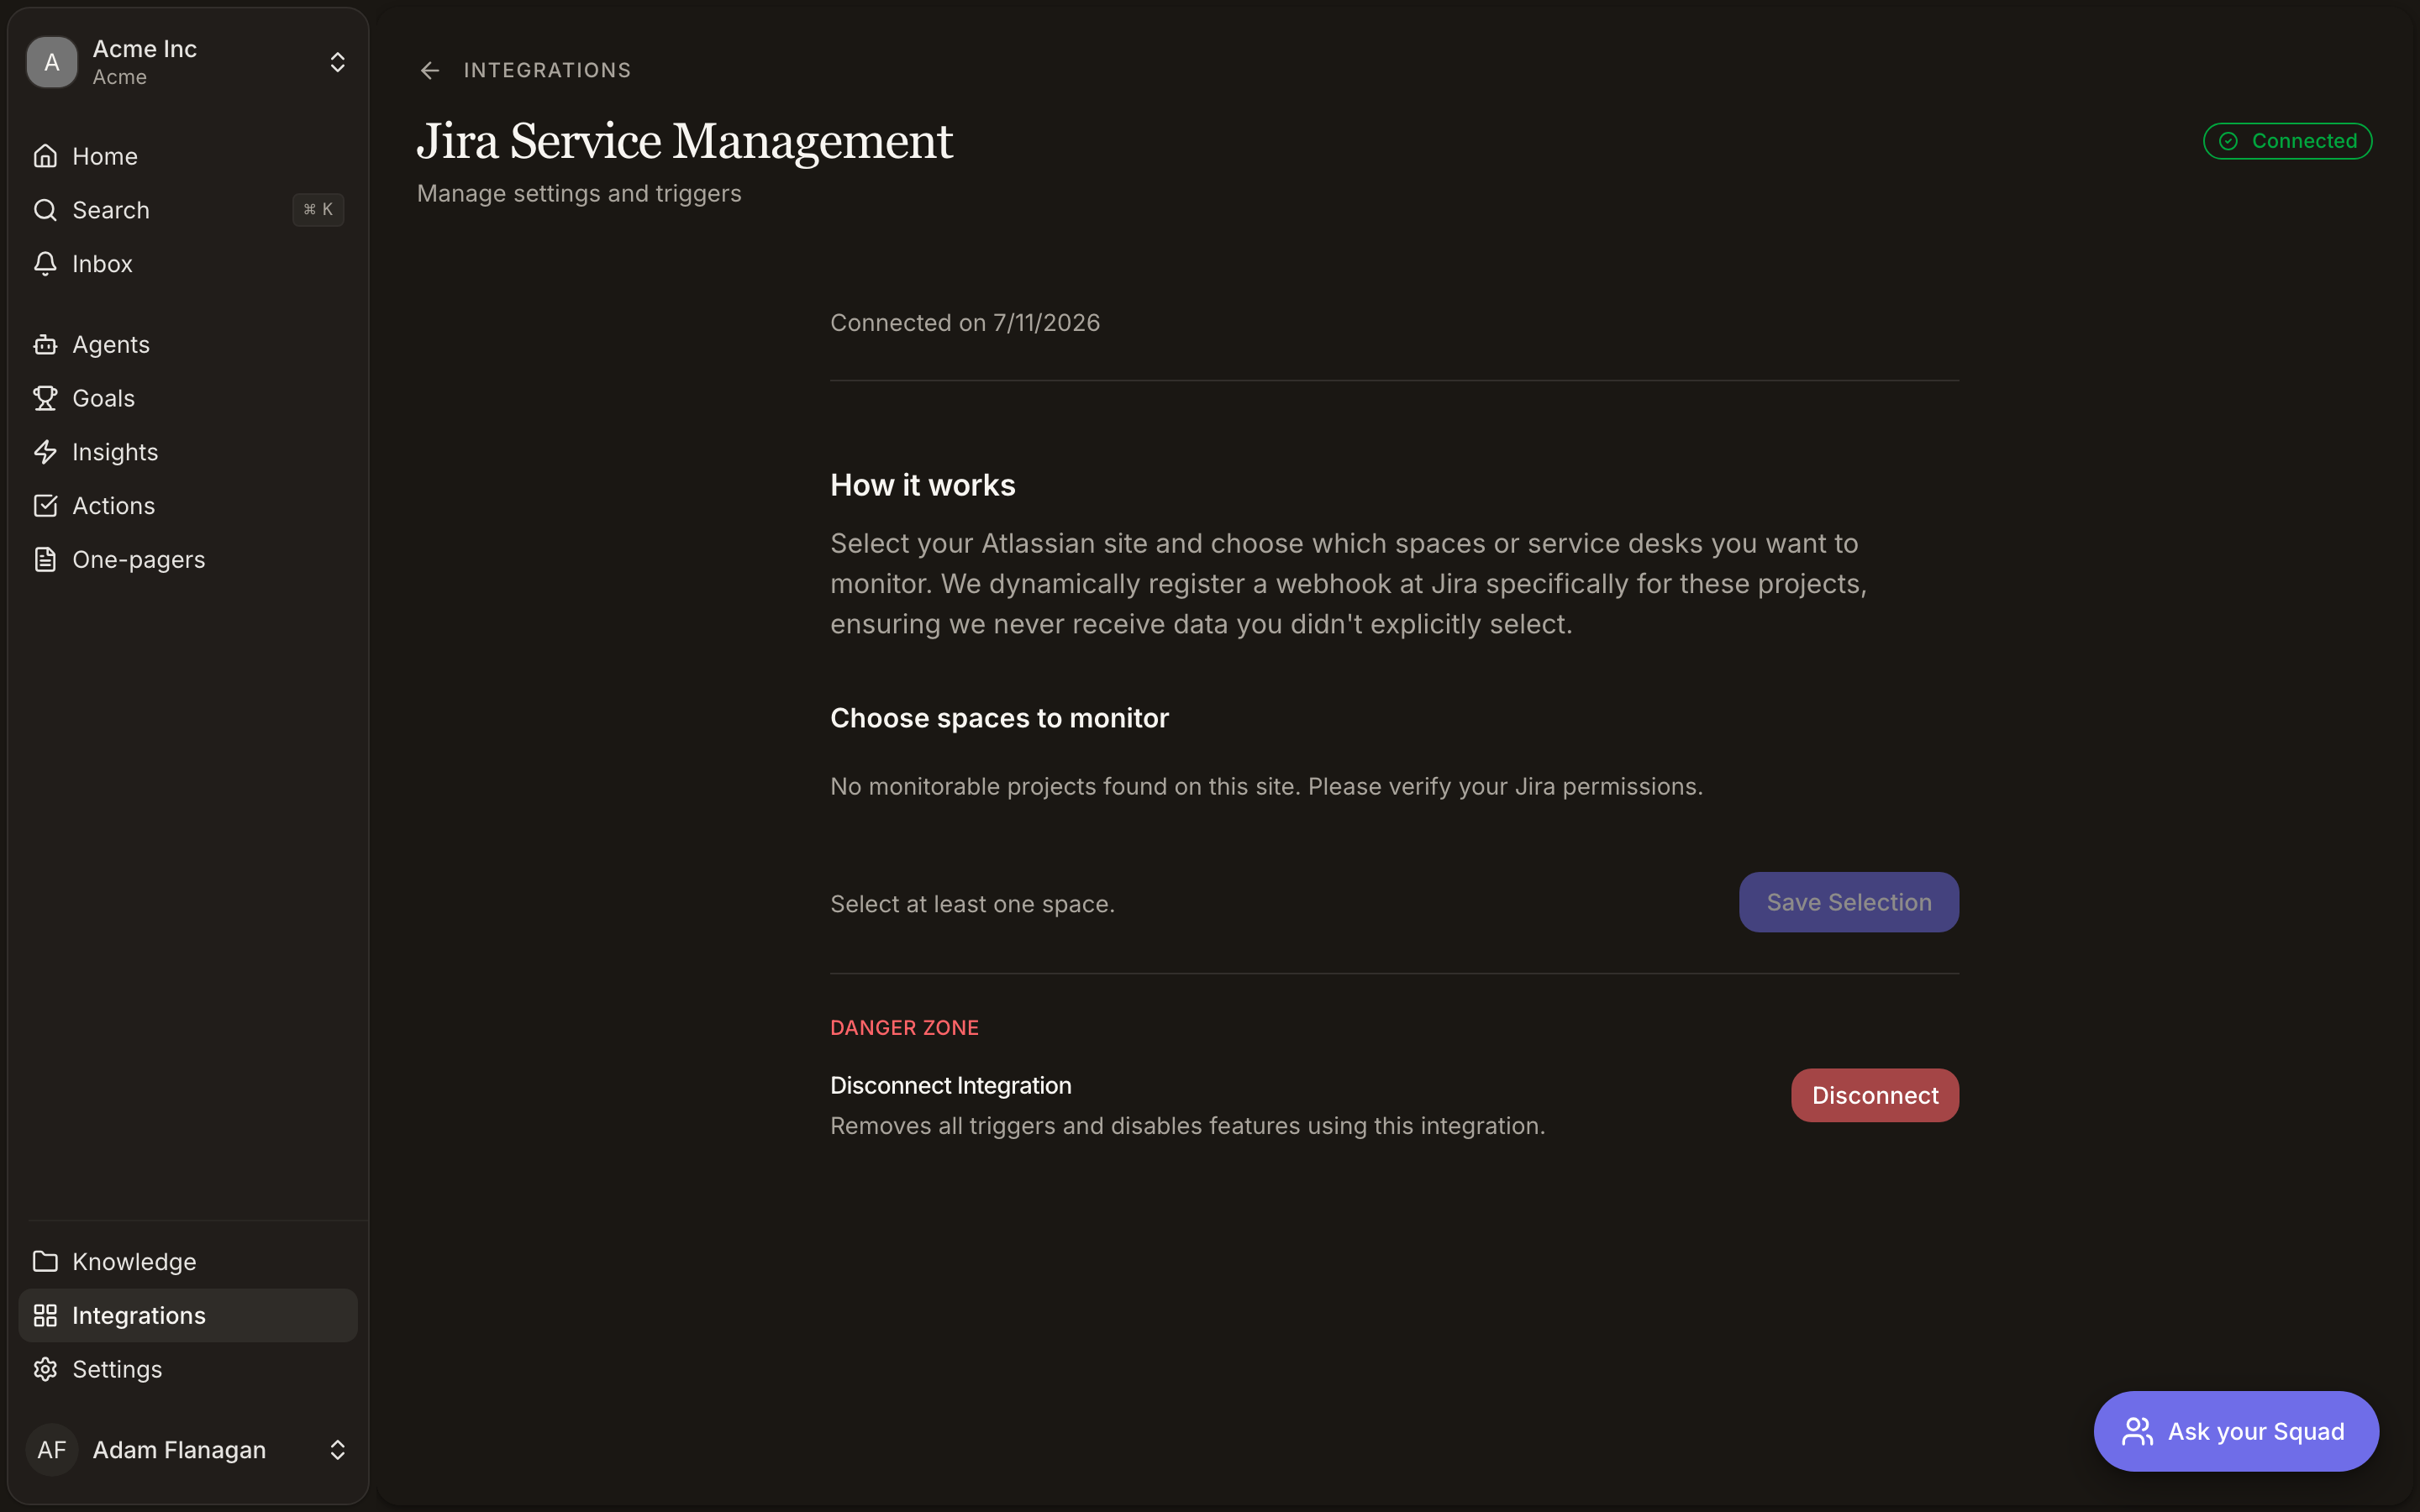
Task: Click the back arrow next to Integrations
Action: [x=430, y=70]
